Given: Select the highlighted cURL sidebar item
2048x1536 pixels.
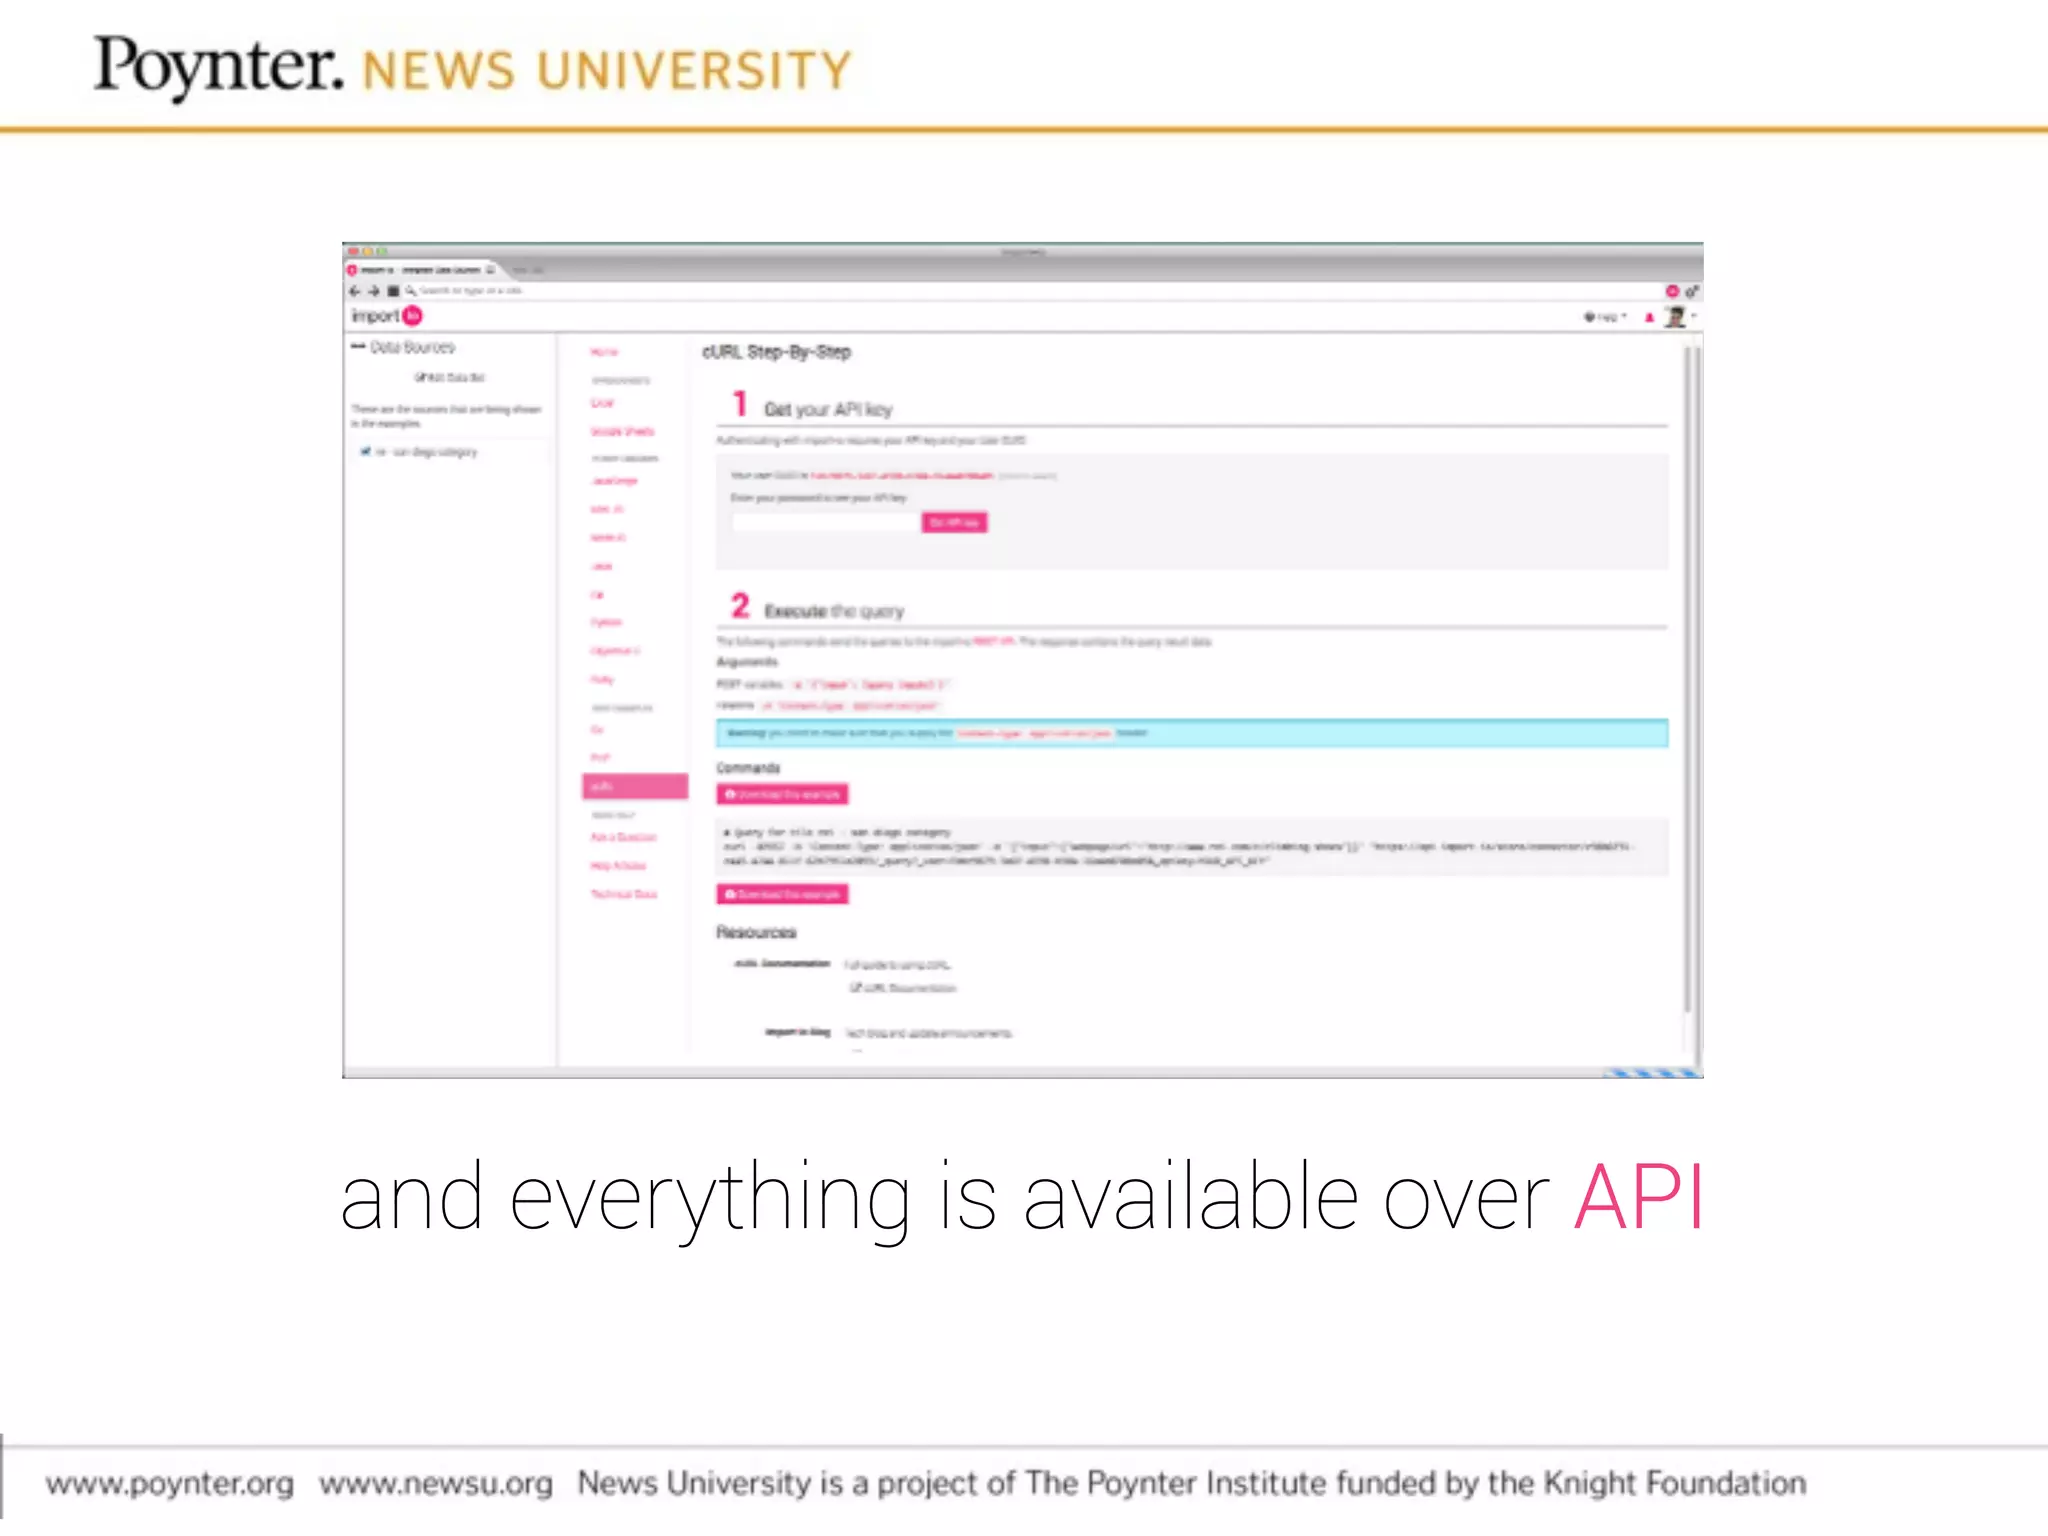Looking at the screenshot, I should tap(635, 786).
